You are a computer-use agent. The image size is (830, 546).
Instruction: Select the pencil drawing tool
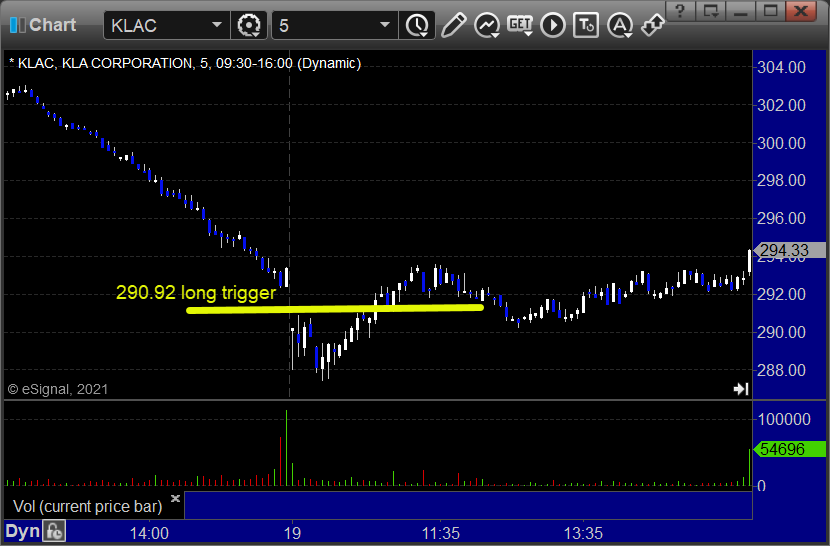453,25
